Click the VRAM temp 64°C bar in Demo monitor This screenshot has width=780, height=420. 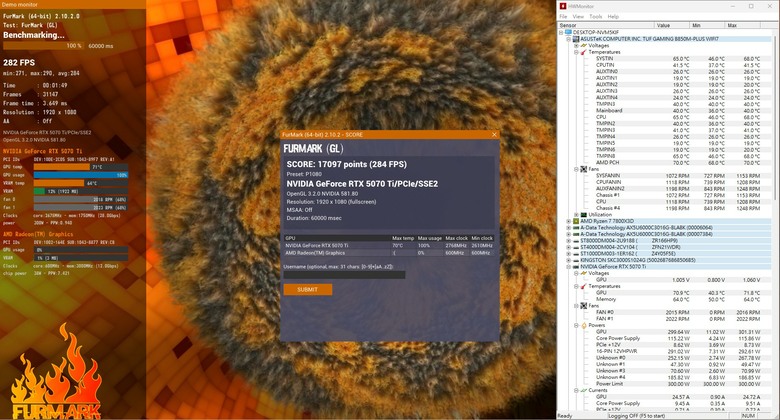tap(81, 183)
